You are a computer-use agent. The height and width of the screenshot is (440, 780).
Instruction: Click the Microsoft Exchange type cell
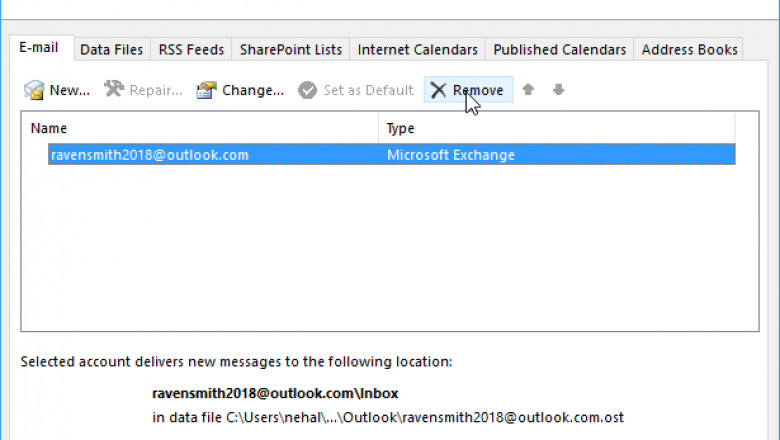click(451, 155)
